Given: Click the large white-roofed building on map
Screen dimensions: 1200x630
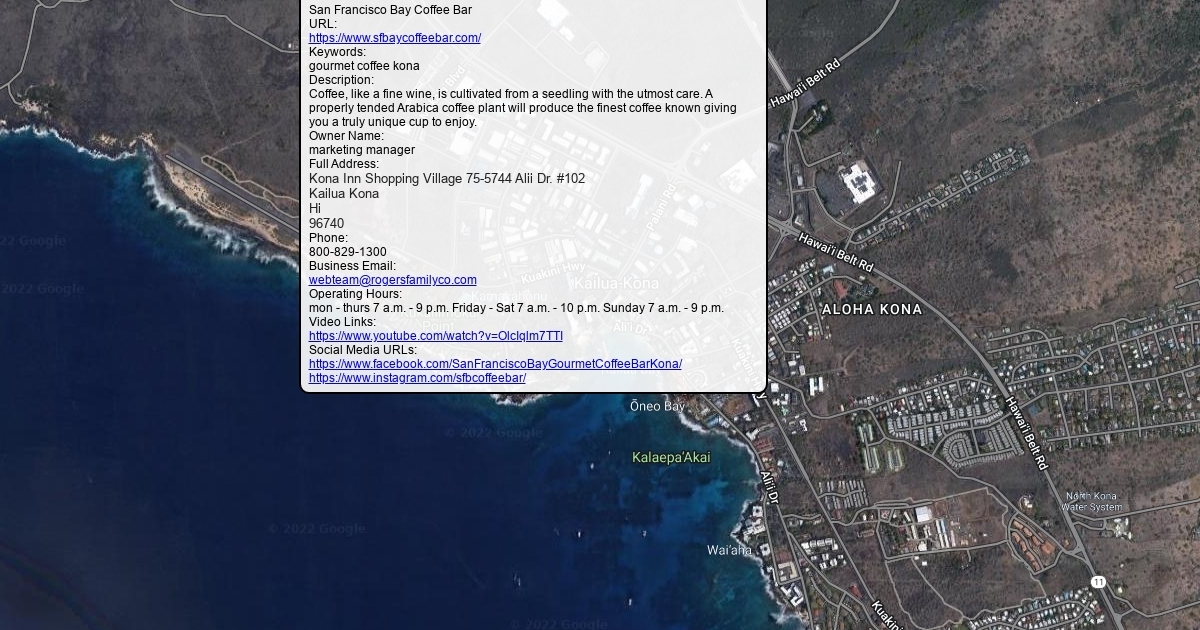Looking at the screenshot, I should point(855,182).
